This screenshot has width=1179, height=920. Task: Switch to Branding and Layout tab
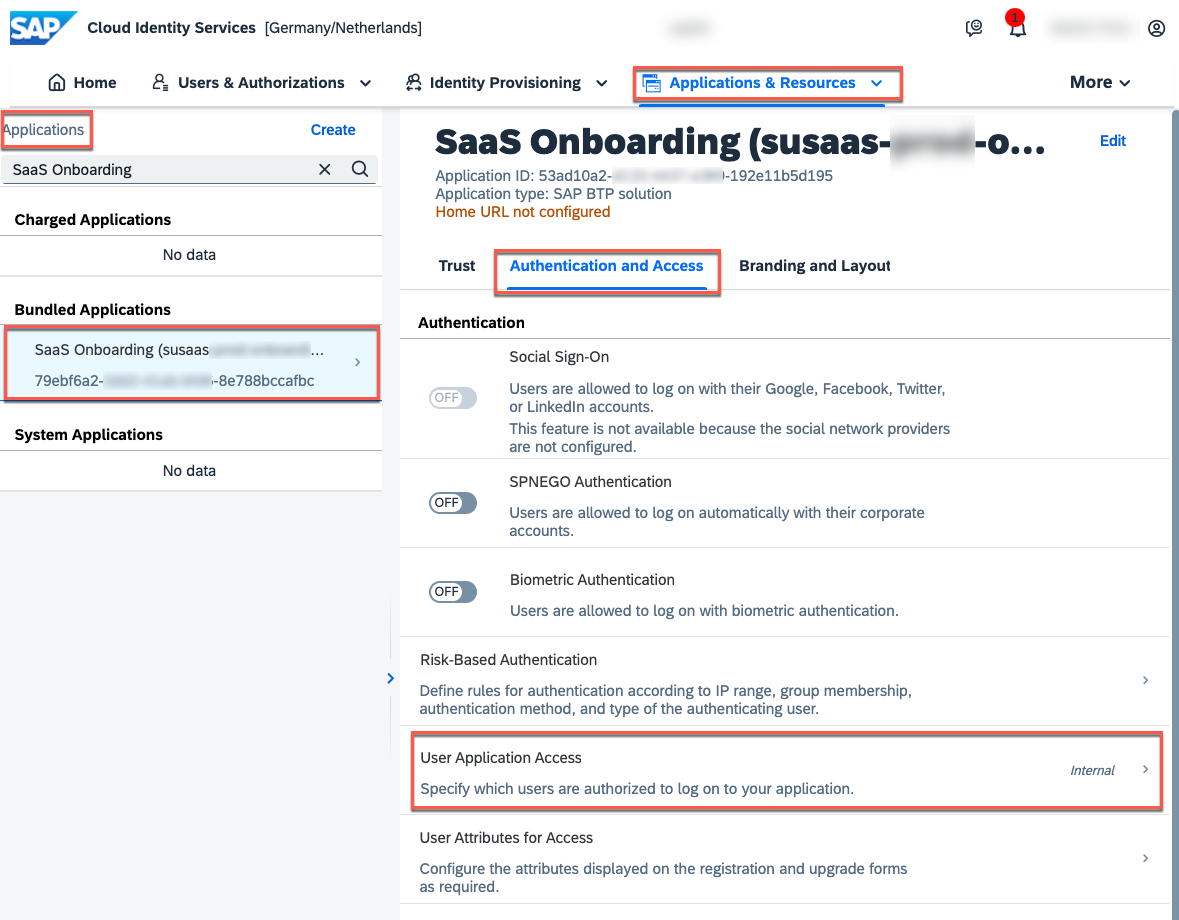coord(814,266)
